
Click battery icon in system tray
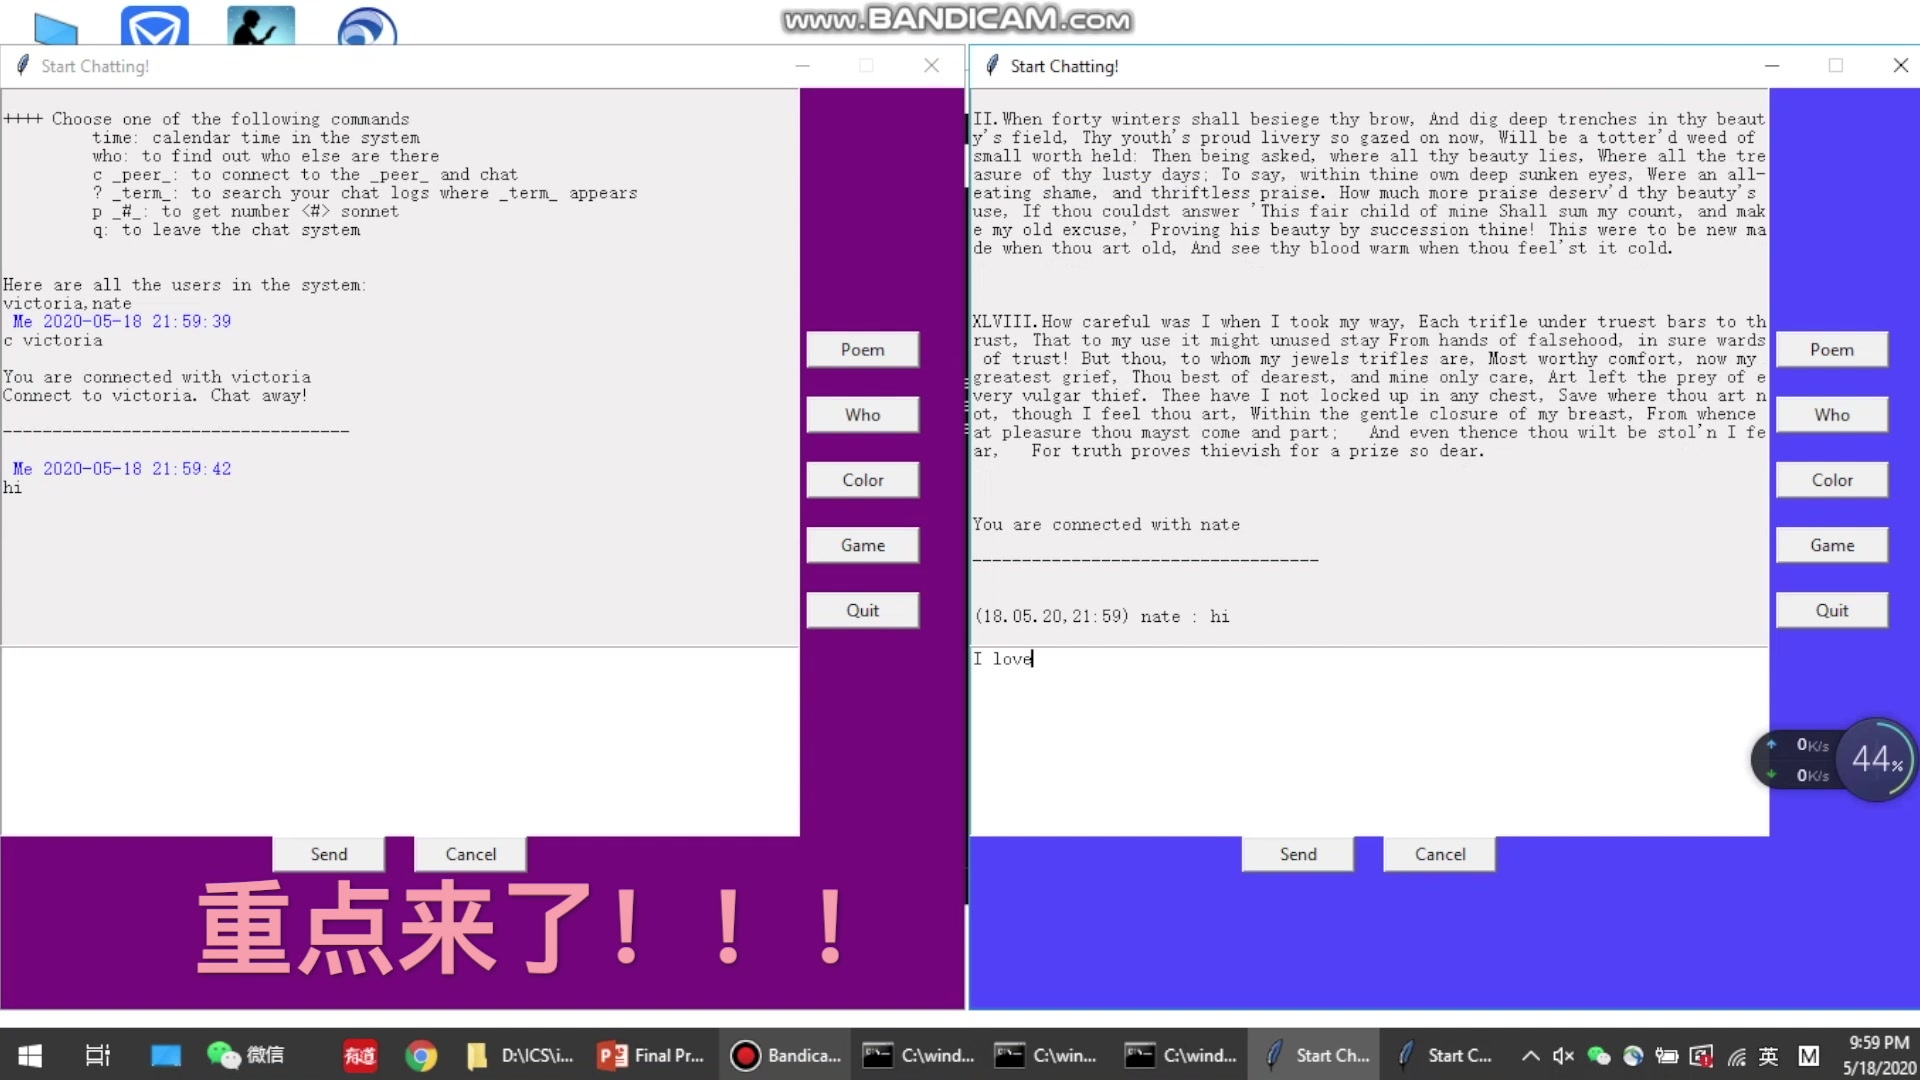click(1666, 1055)
